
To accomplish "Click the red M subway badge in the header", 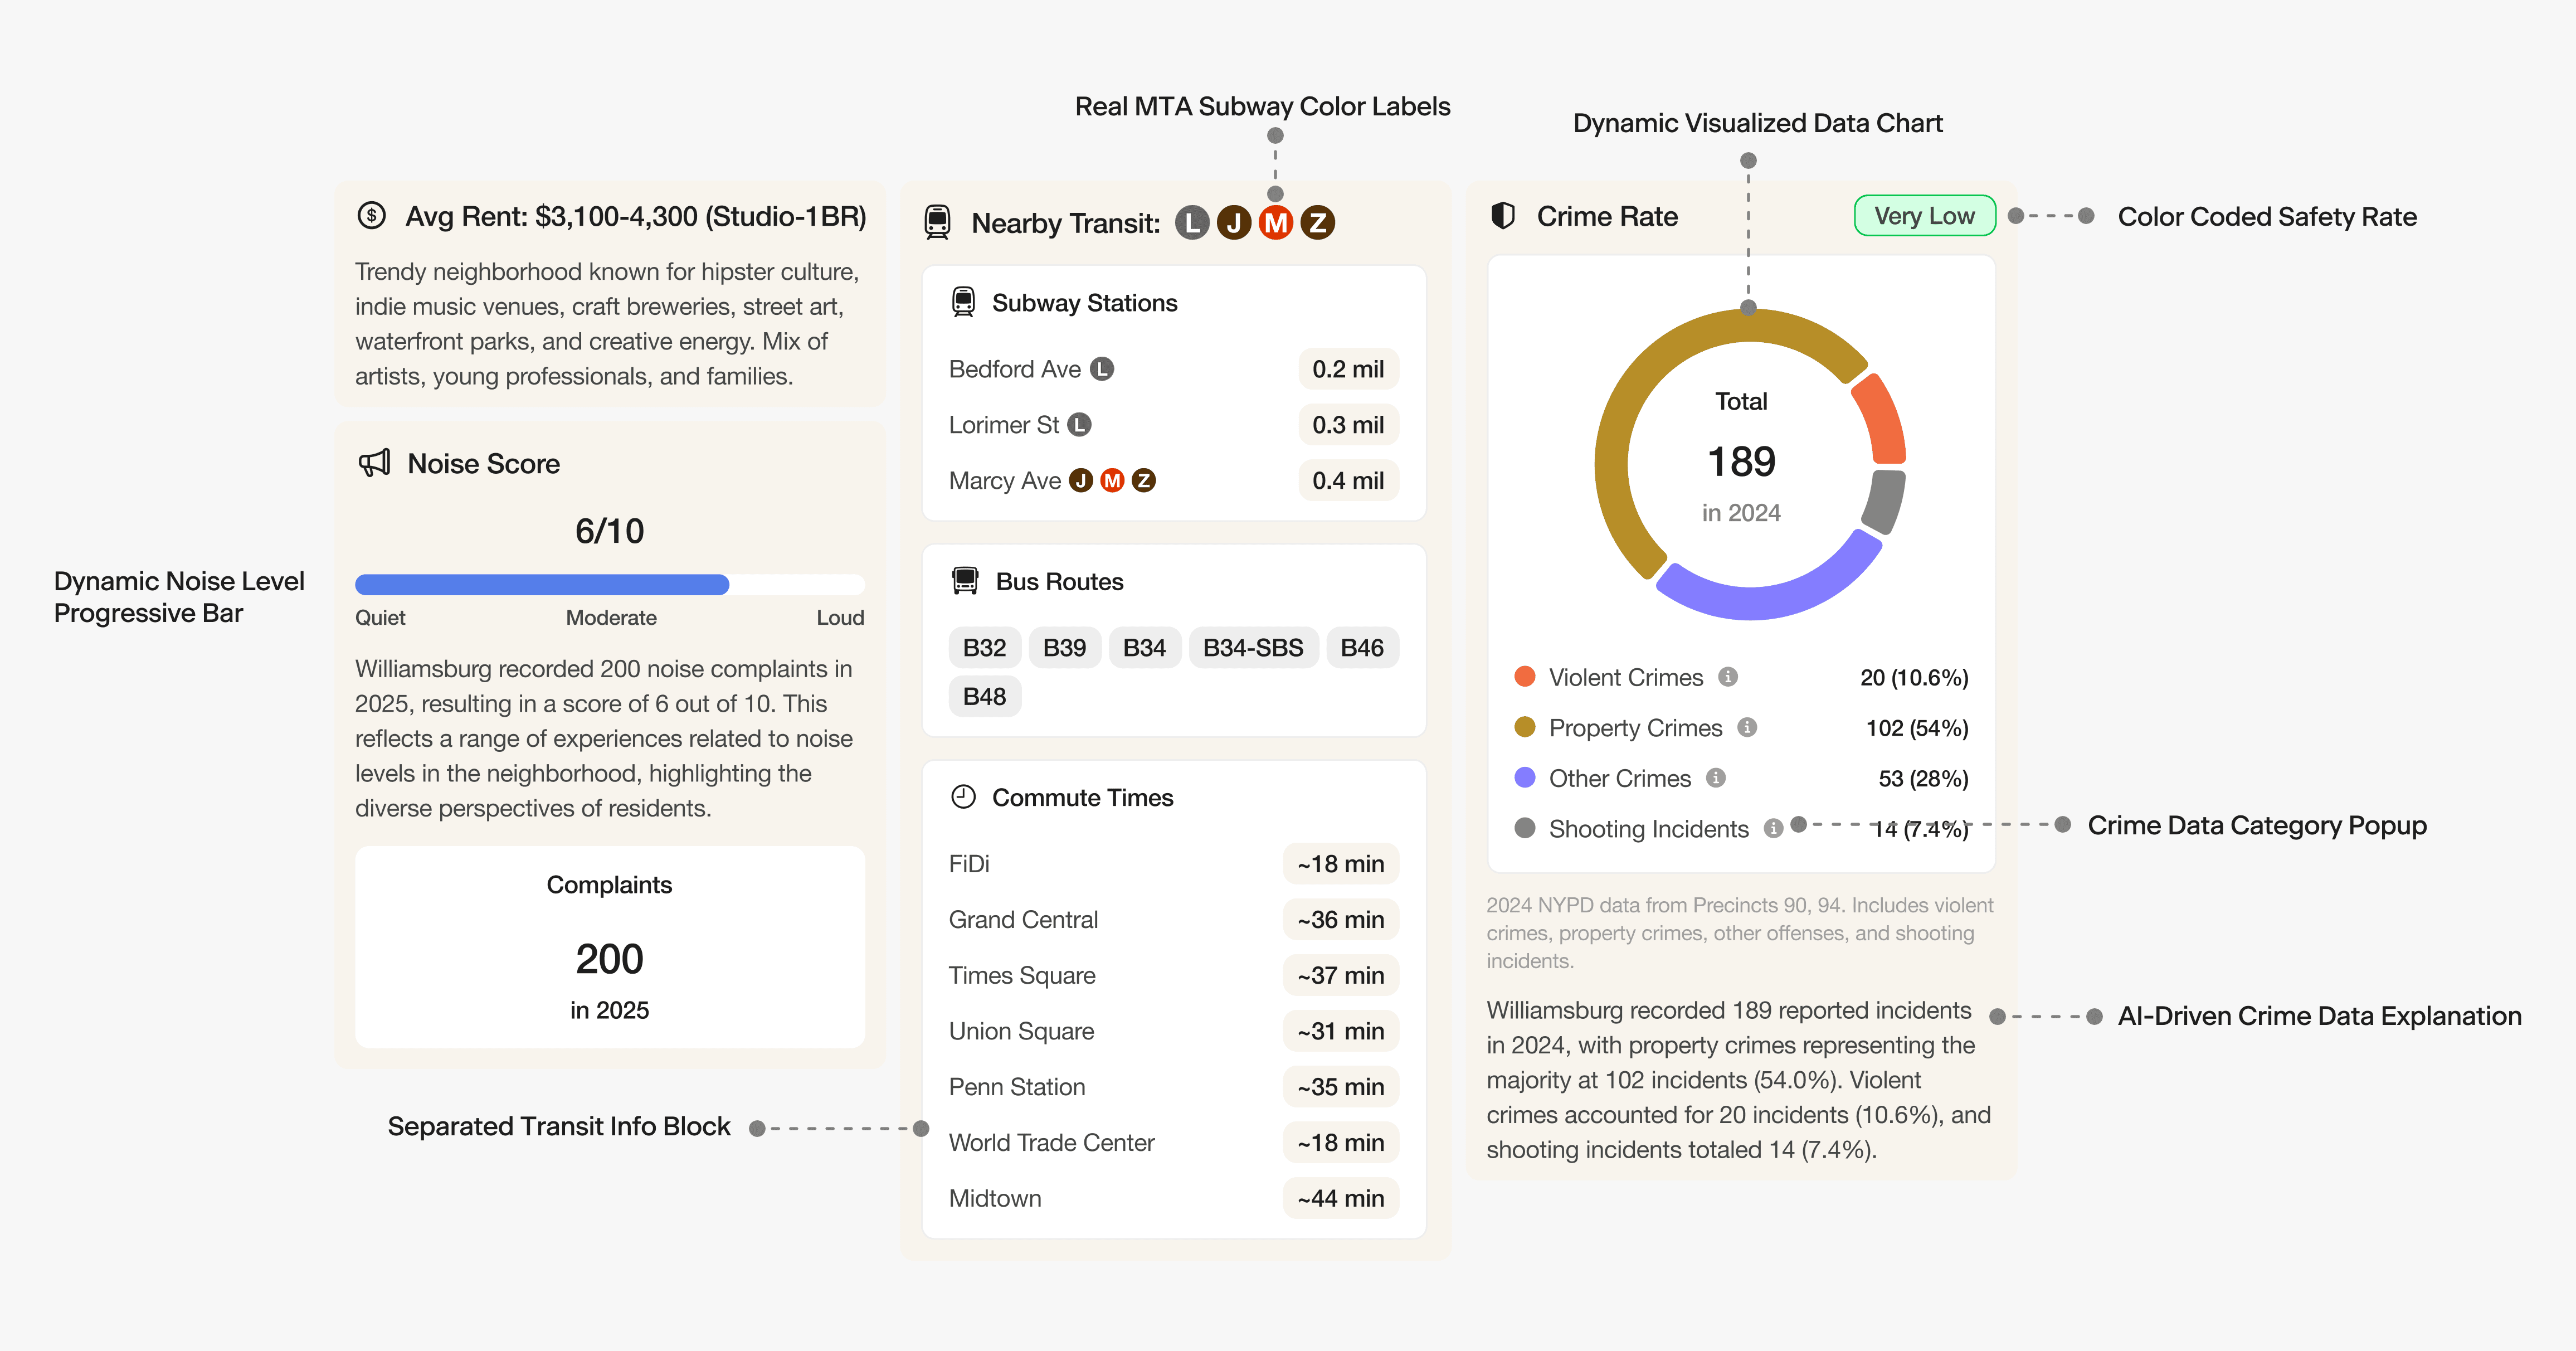I will 1276,222.
